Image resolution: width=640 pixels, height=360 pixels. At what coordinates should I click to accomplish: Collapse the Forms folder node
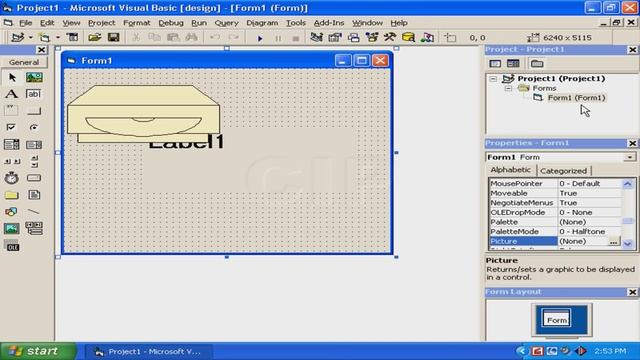(508, 88)
